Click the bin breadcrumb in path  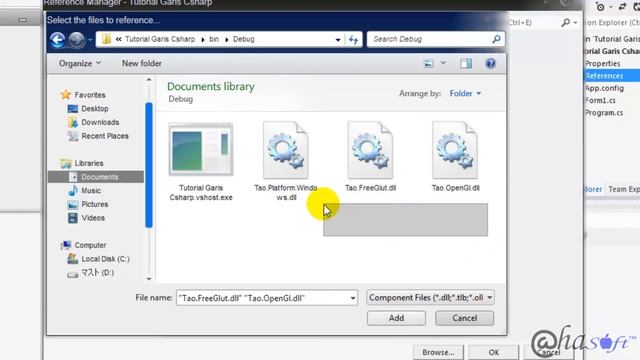214,39
